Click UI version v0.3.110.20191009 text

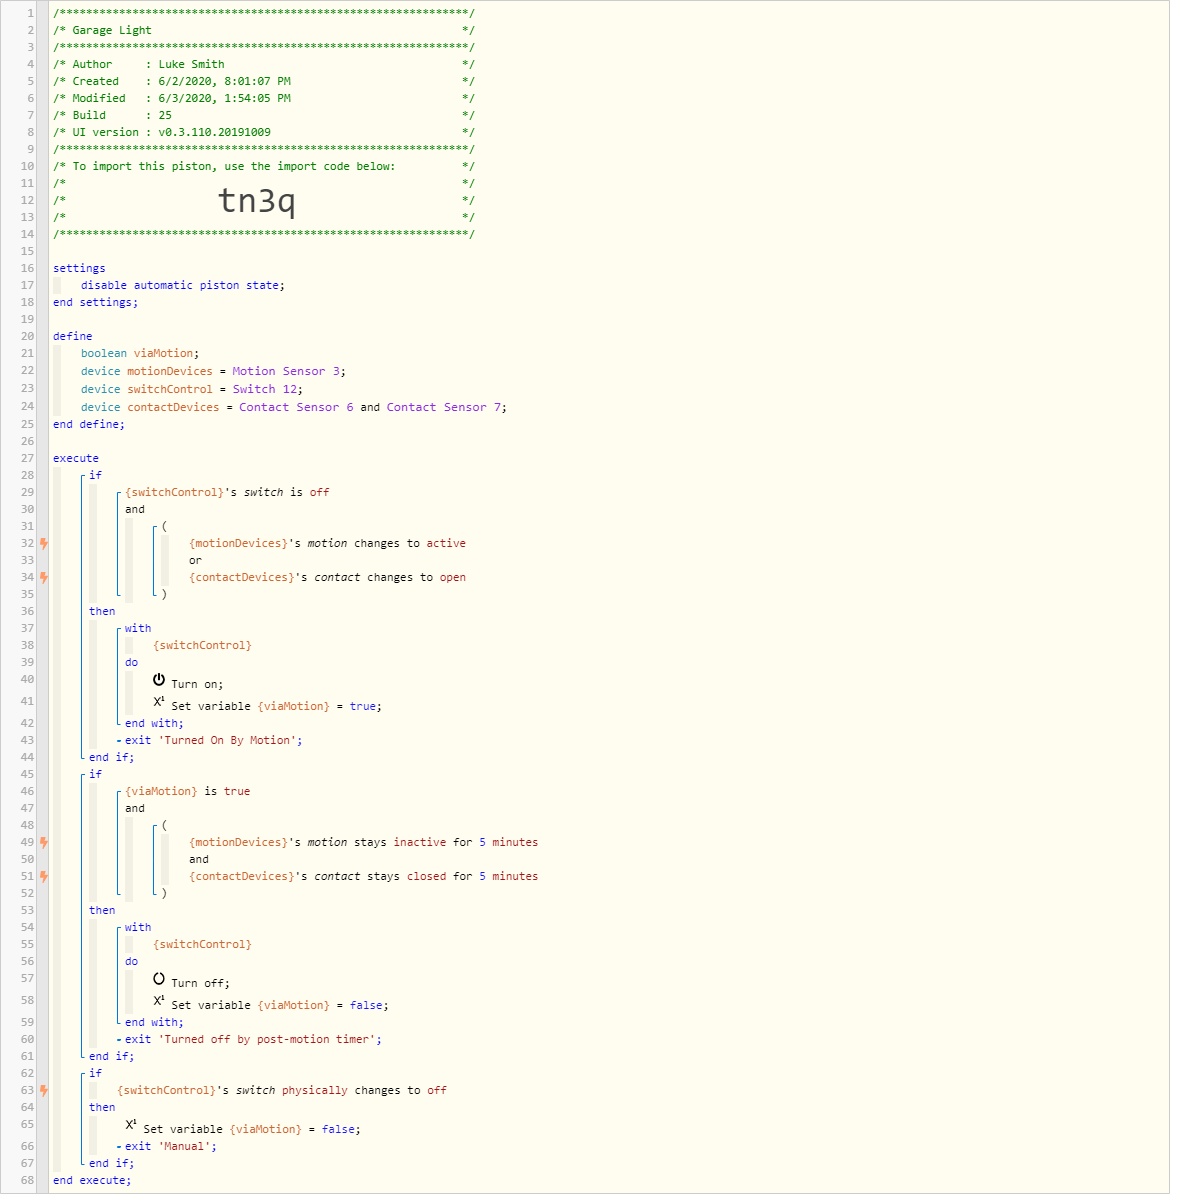click(215, 133)
